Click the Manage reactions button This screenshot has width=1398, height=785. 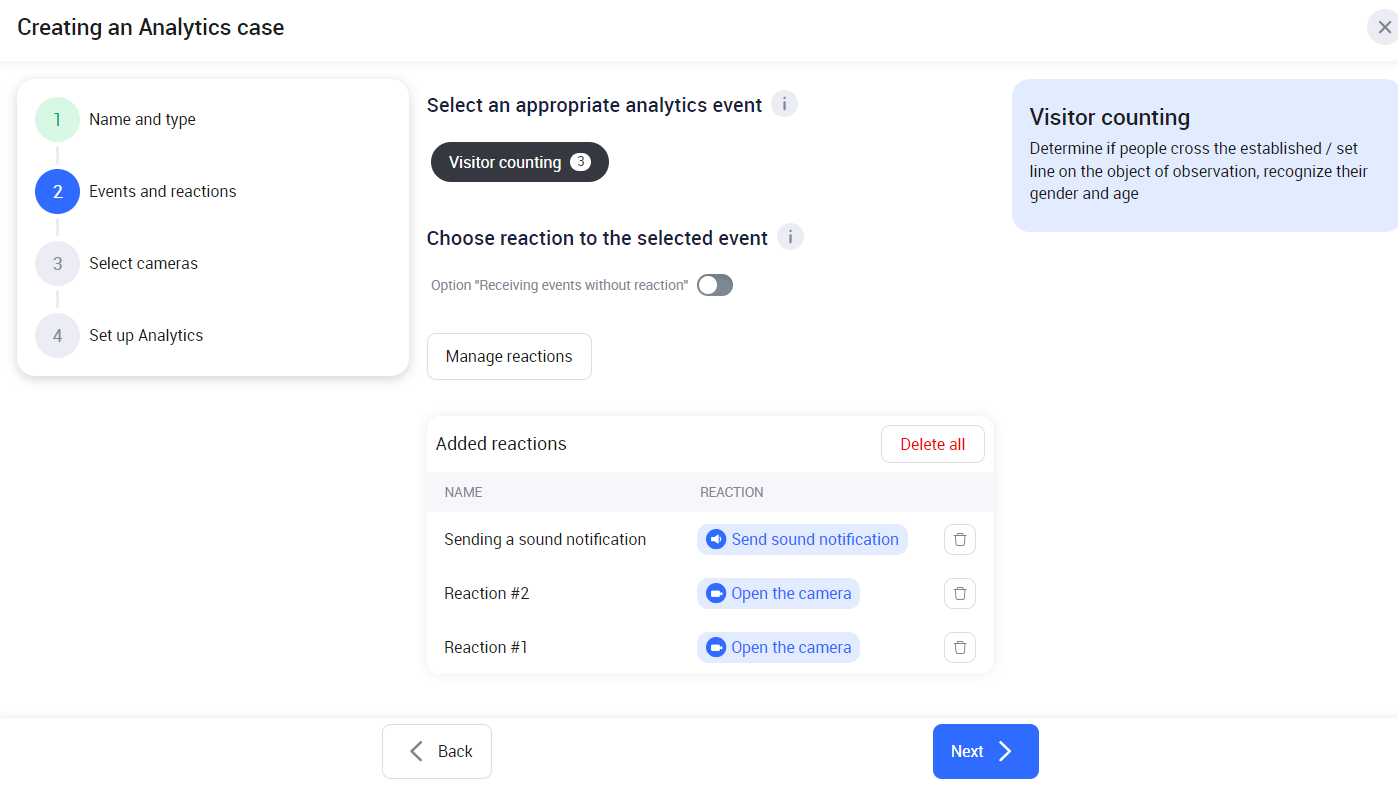(509, 357)
